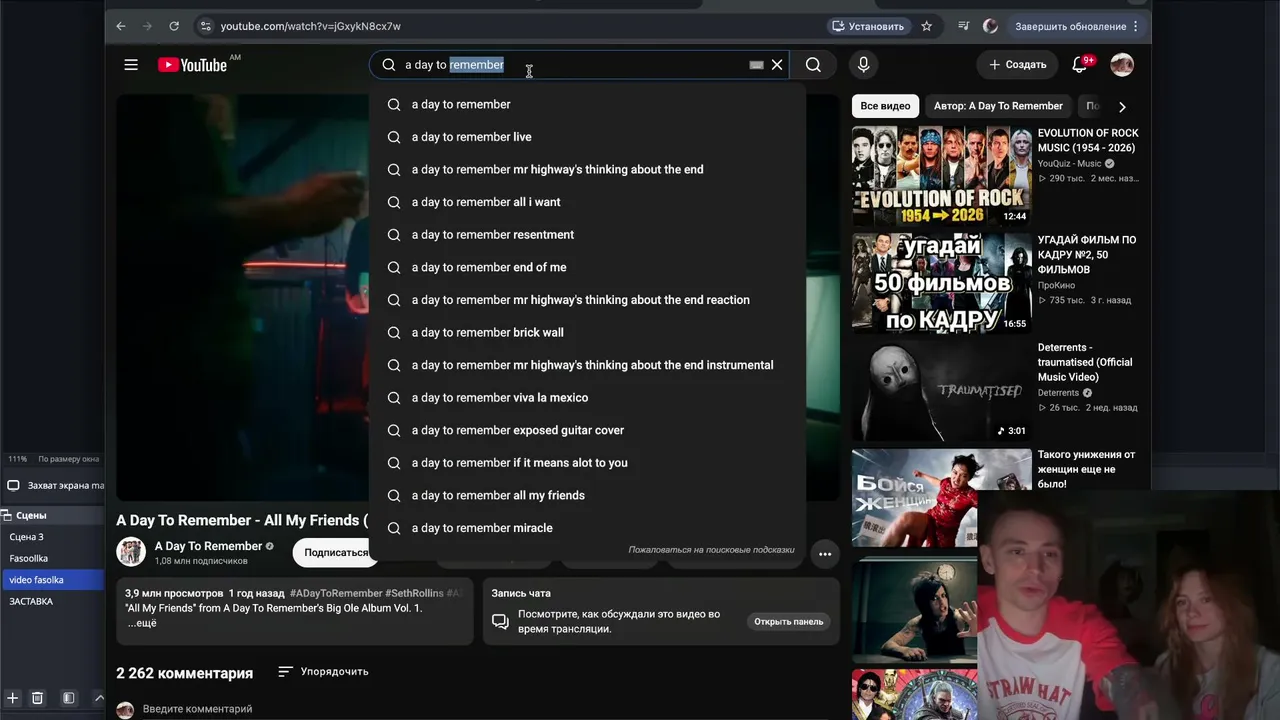1280x720 pixels.
Task: Choose suggestion "a day to remember all i want"
Action: 587,202
